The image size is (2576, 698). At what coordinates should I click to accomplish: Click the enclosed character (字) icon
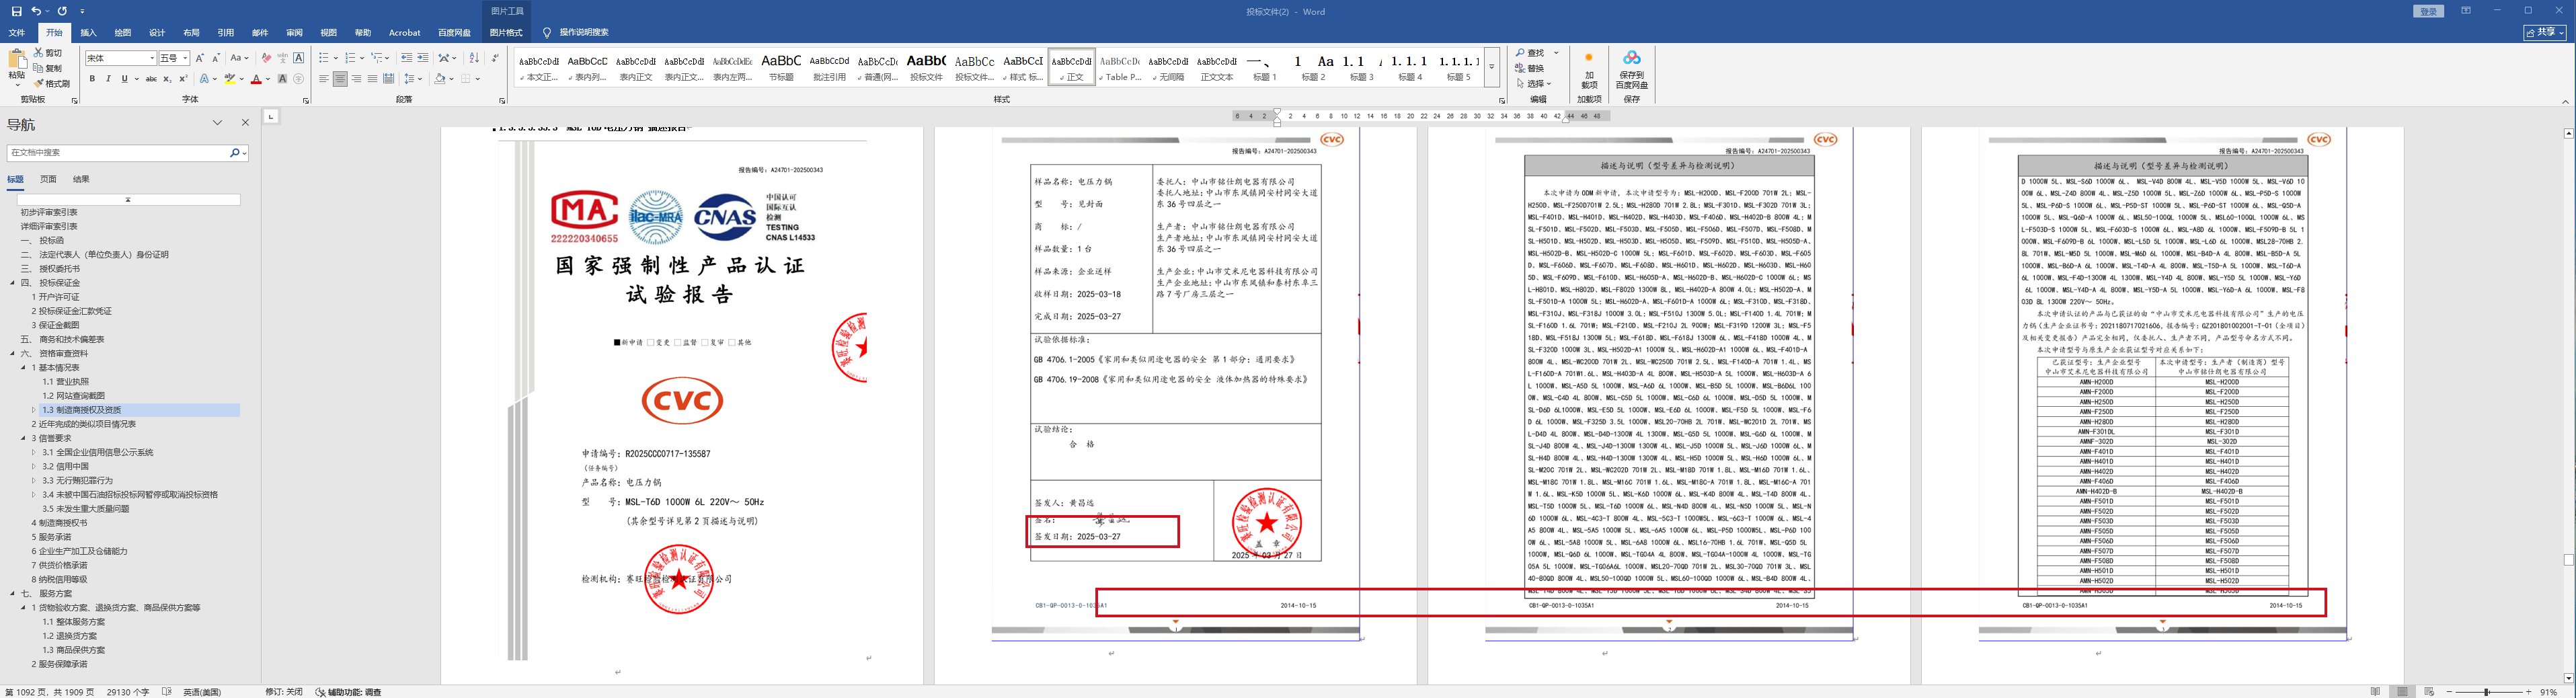click(298, 79)
